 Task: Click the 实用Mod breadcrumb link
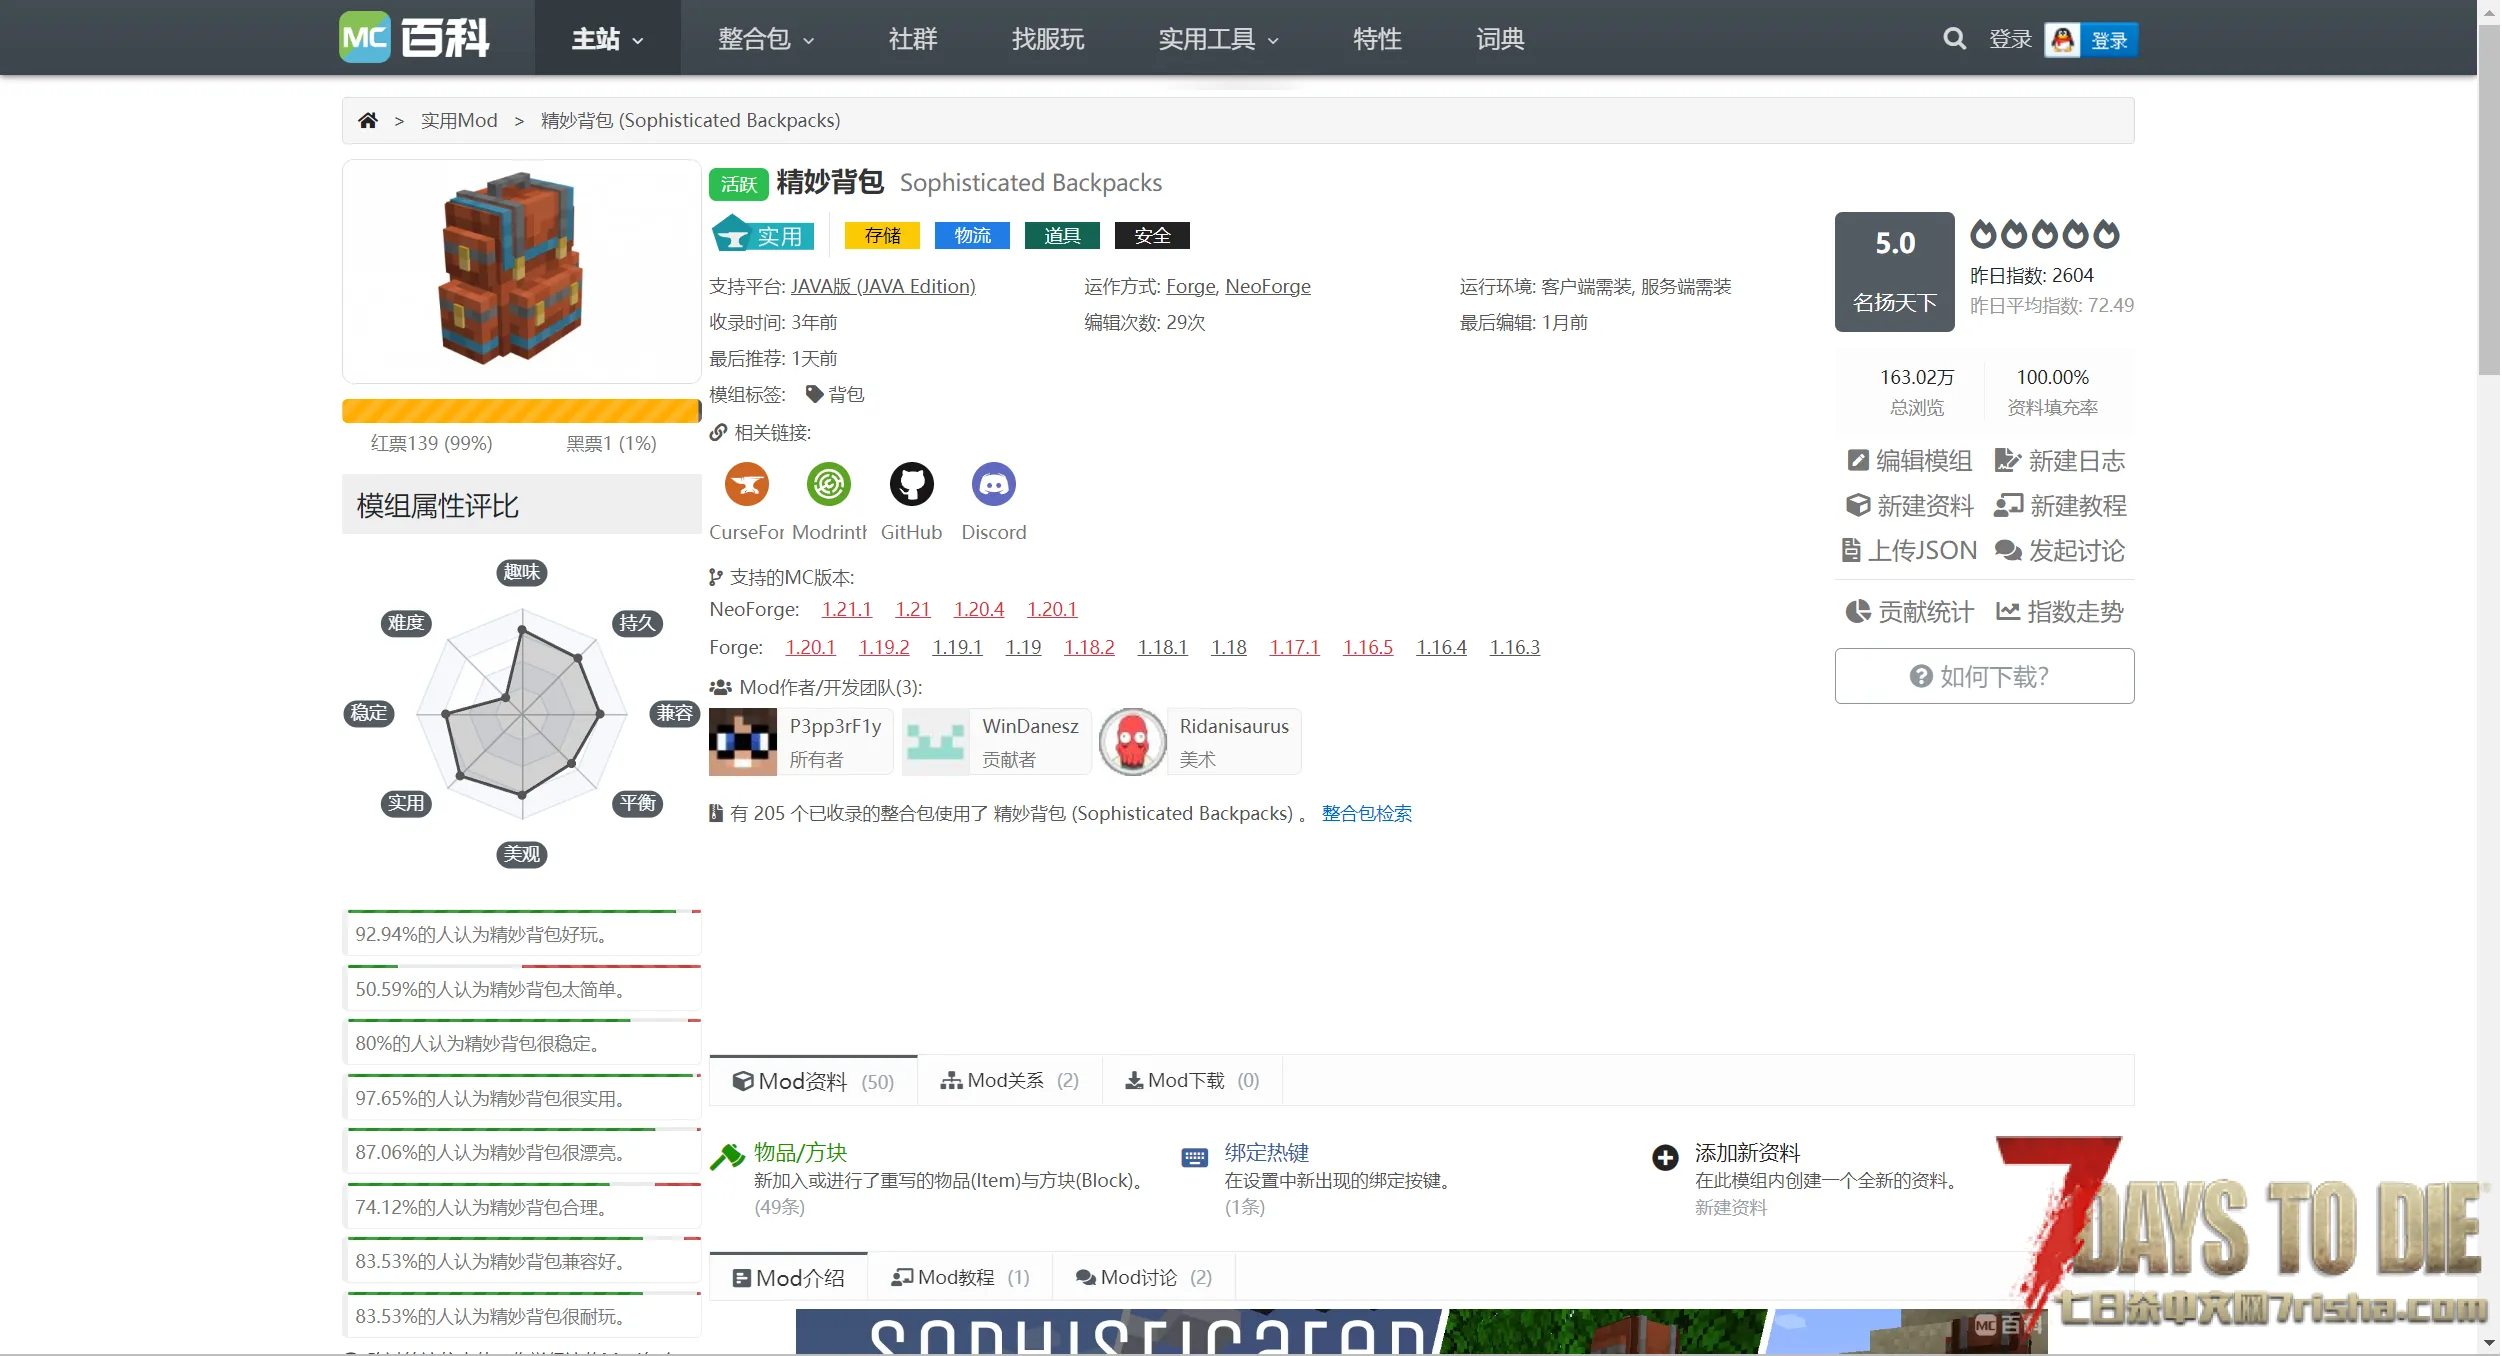459,120
